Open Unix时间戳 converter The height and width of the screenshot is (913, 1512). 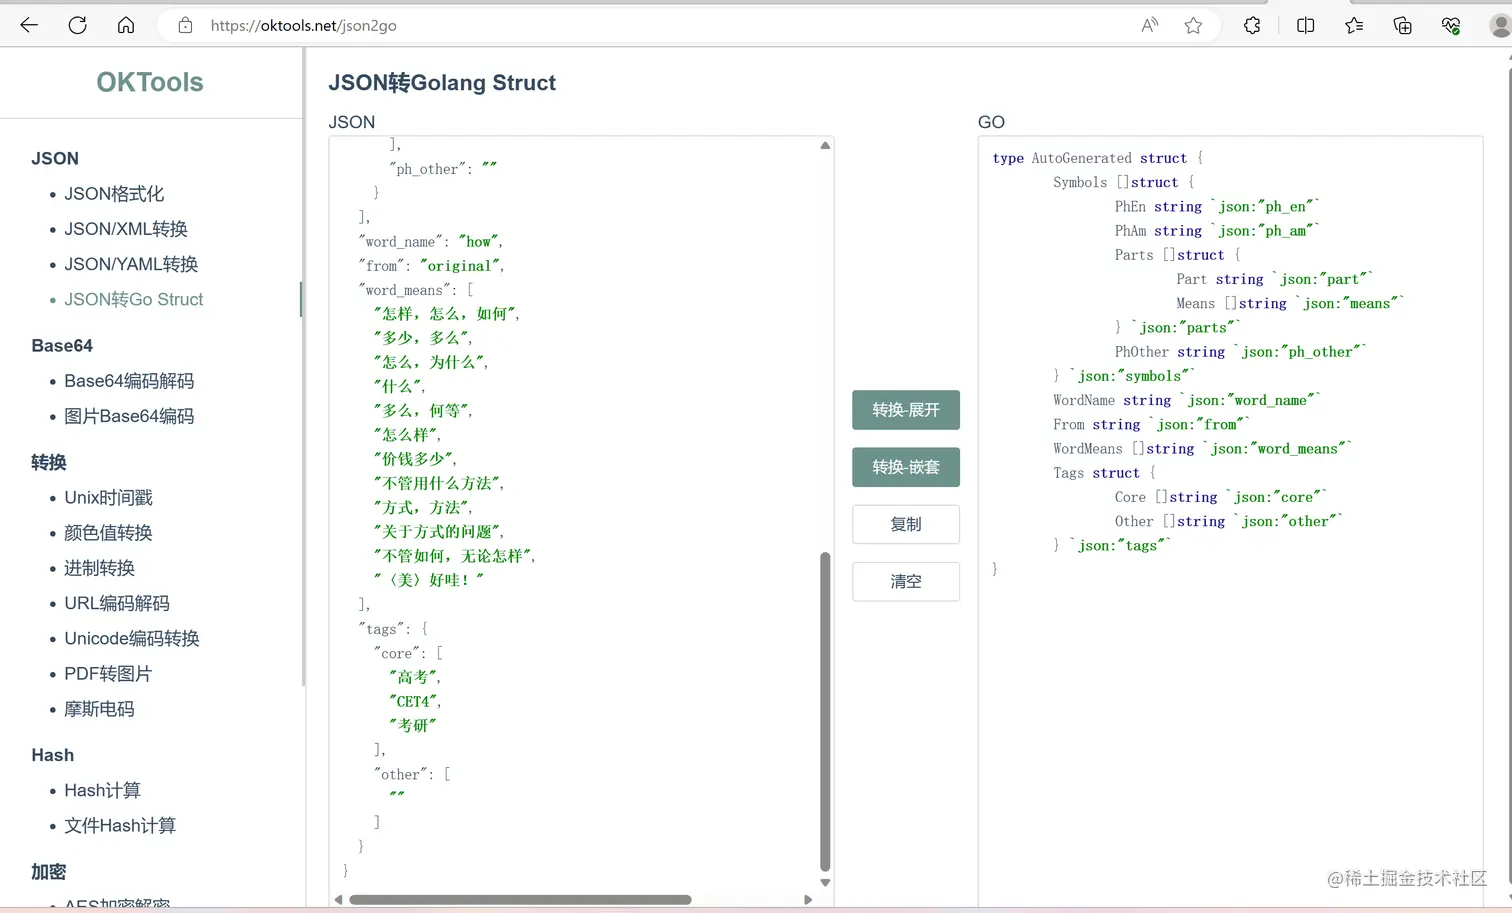(108, 498)
